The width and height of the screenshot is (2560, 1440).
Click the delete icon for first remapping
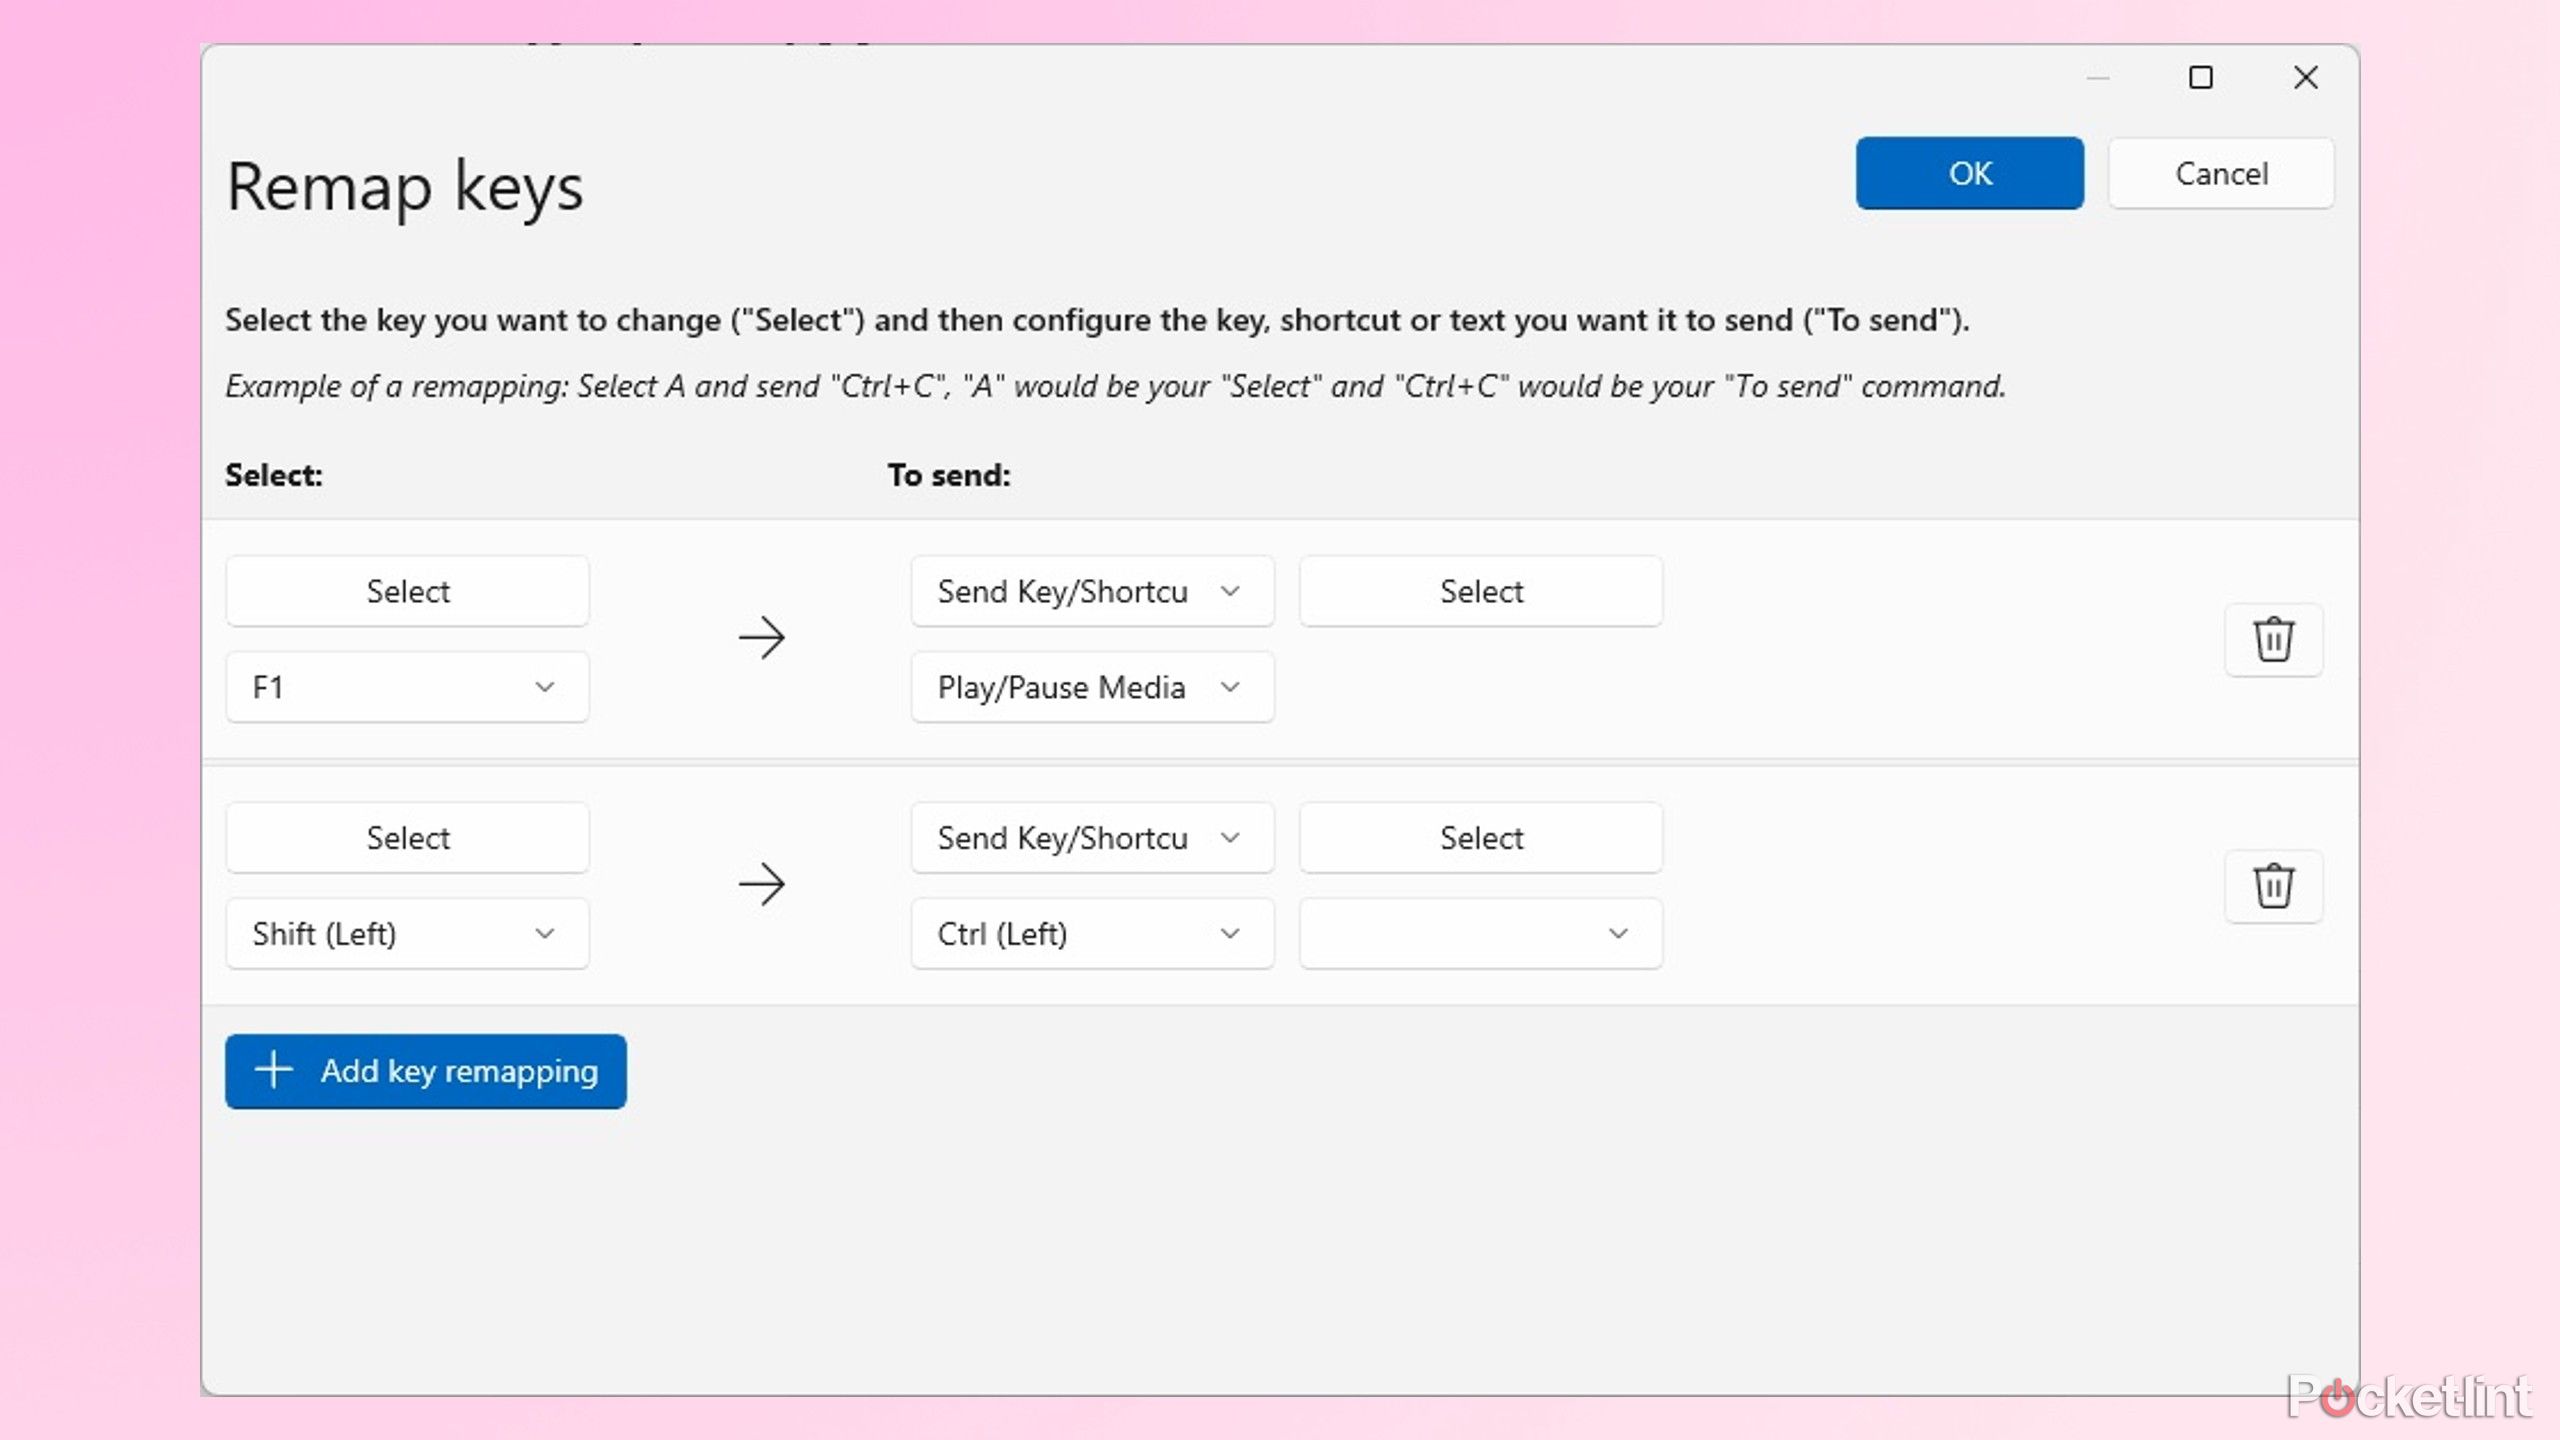click(x=2275, y=638)
